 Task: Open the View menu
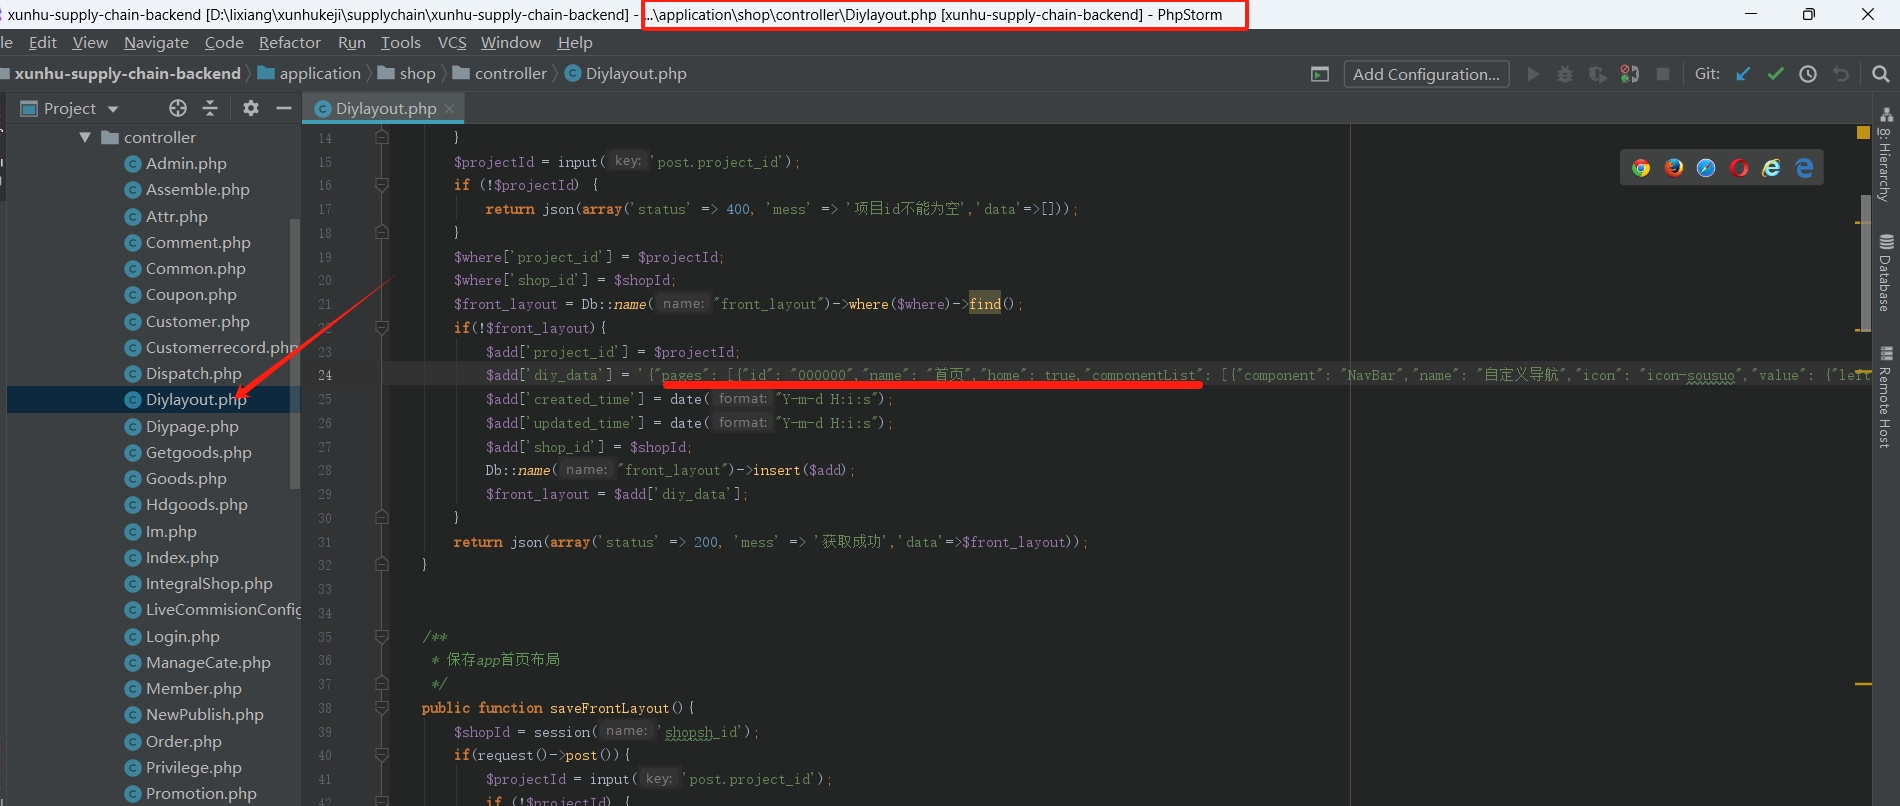click(x=90, y=42)
